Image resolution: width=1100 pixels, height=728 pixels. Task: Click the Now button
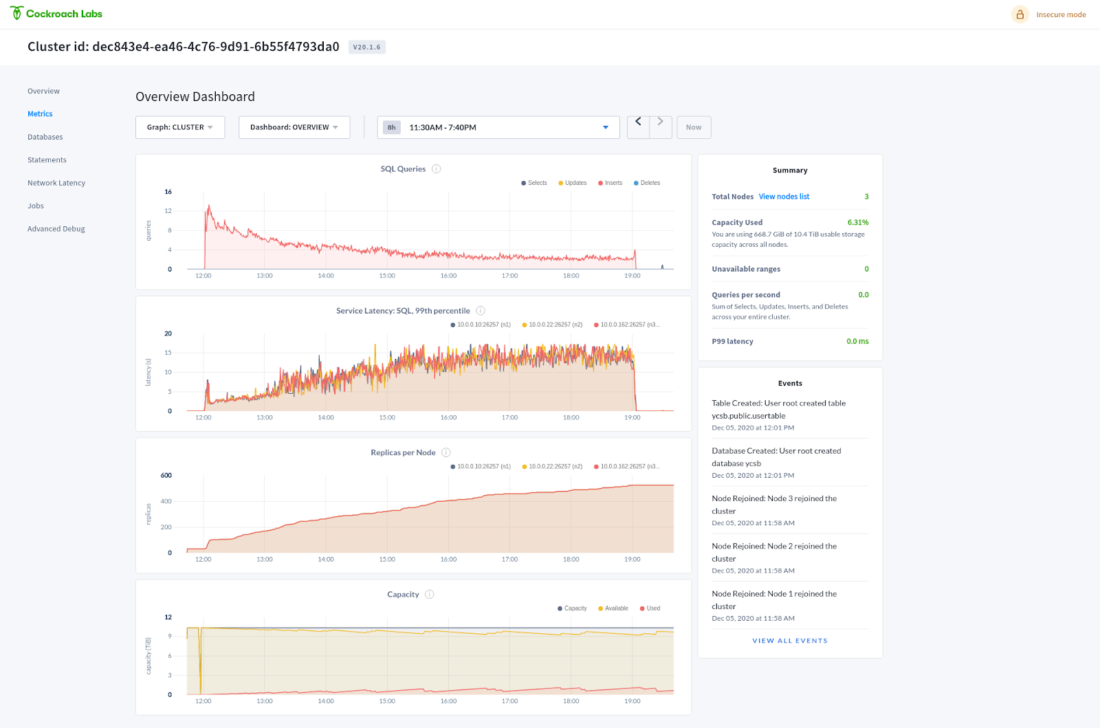[x=694, y=127]
